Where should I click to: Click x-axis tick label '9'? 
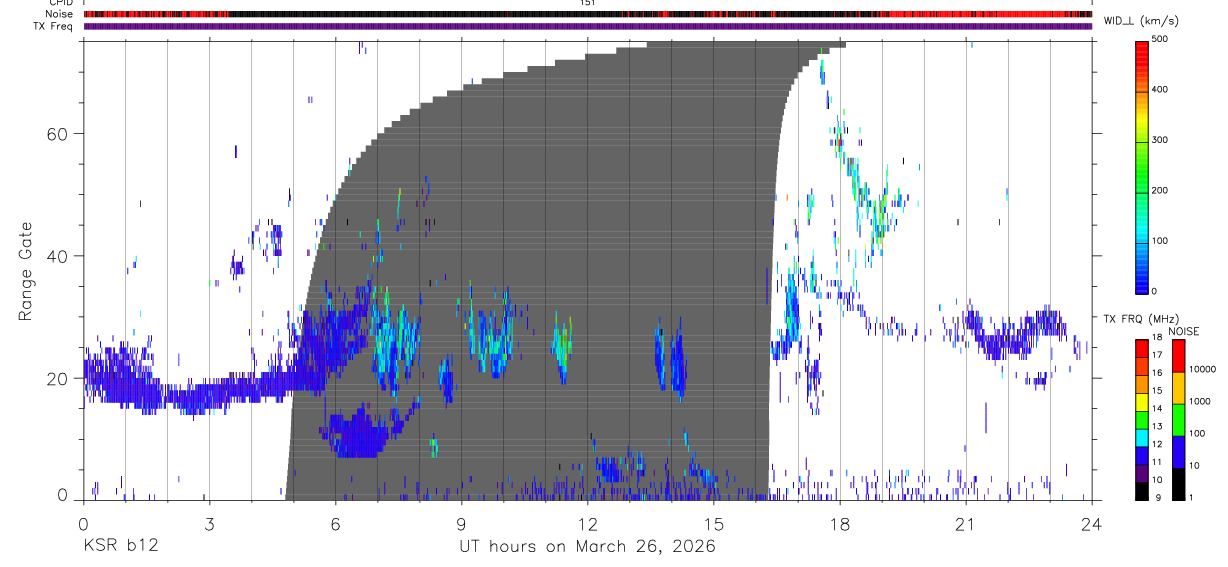[x=461, y=523]
